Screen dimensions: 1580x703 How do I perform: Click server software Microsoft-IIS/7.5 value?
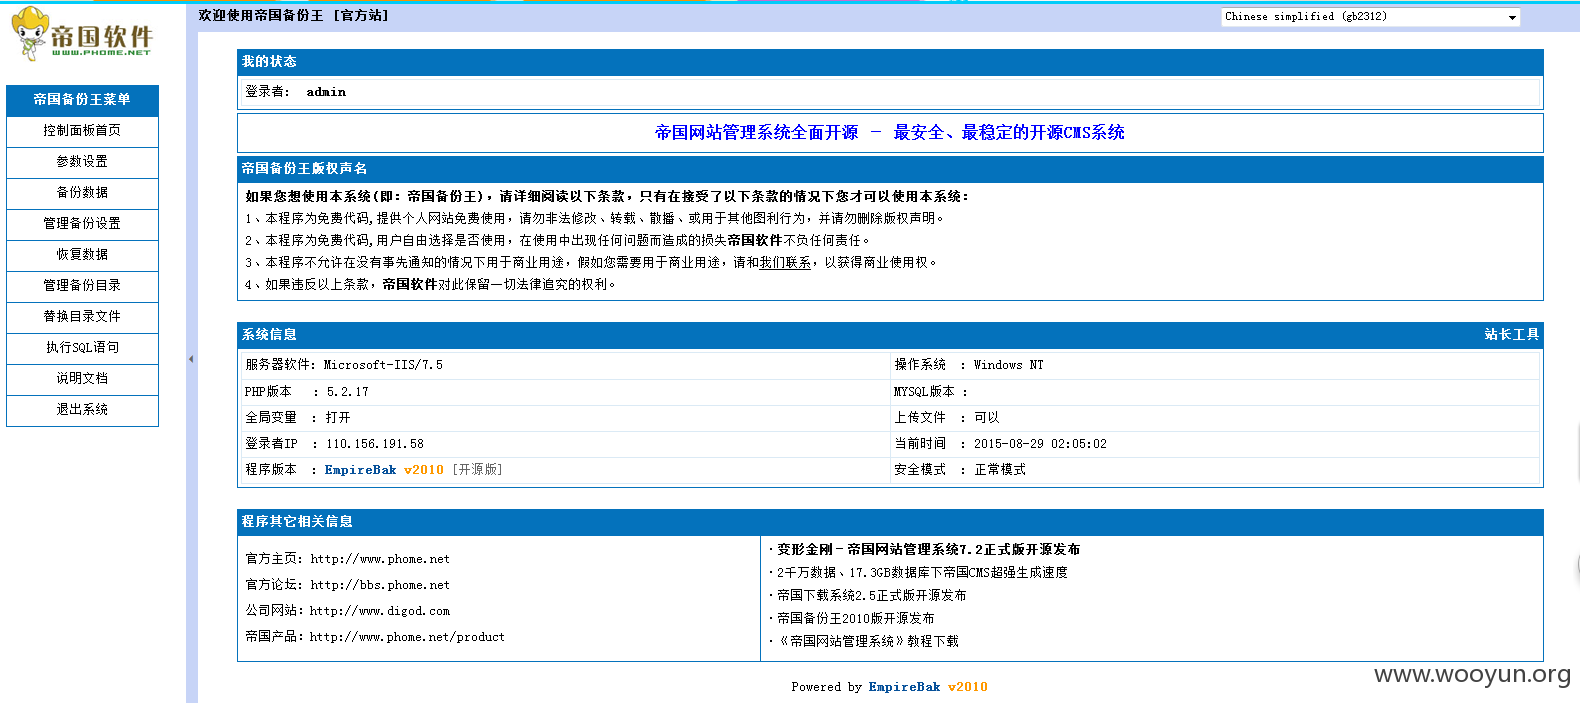pos(383,366)
